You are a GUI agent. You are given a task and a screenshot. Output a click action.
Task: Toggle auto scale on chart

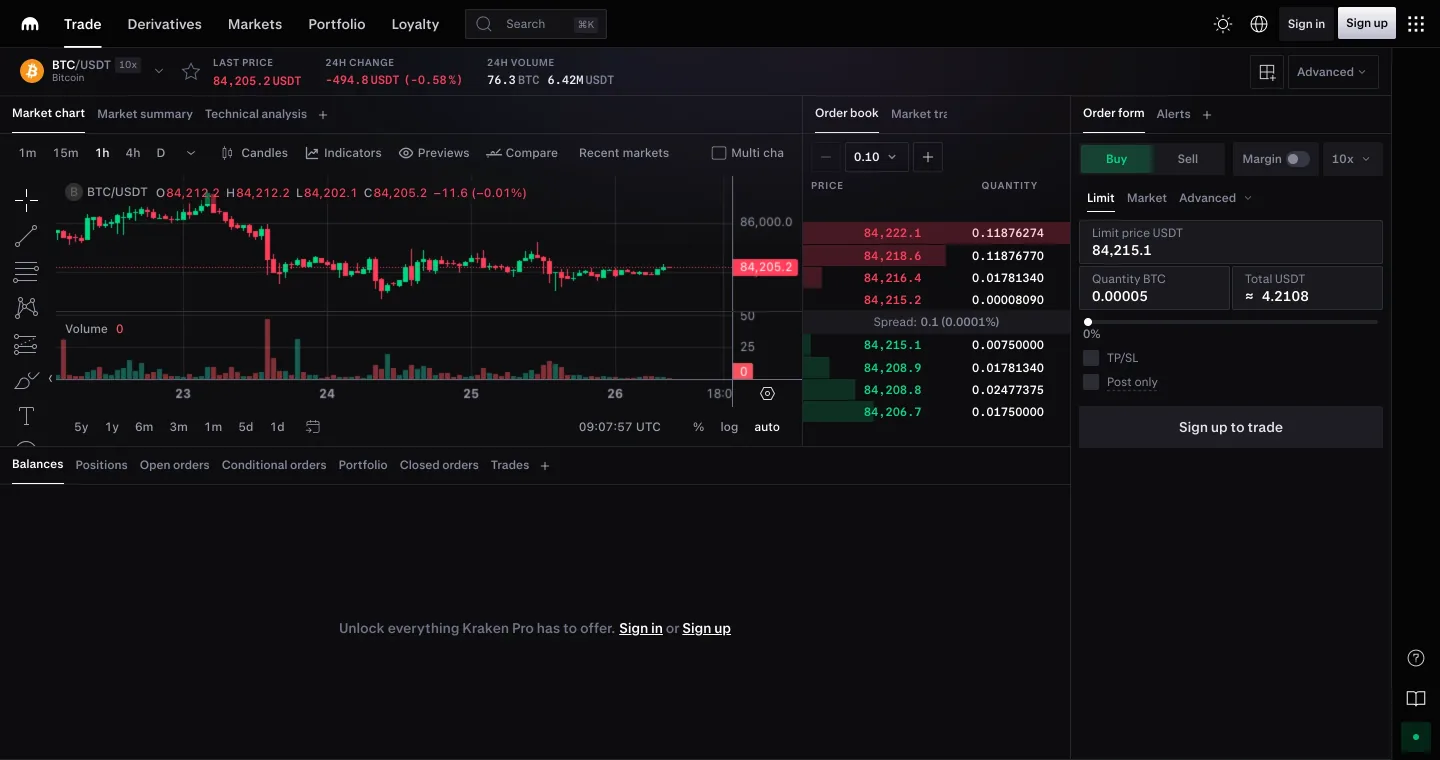767,427
